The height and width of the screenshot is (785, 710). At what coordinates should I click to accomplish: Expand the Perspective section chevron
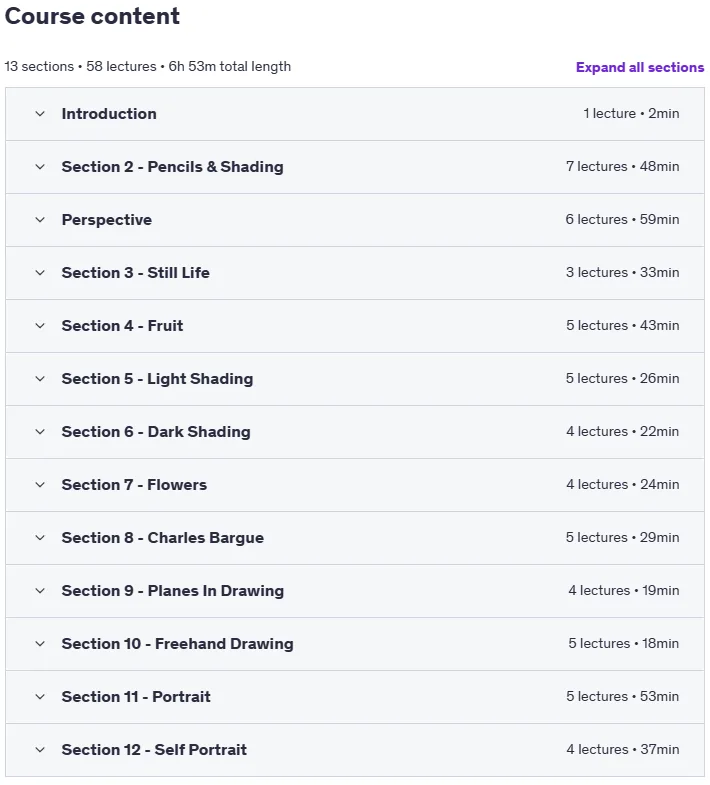pyautogui.click(x=40, y=220)
